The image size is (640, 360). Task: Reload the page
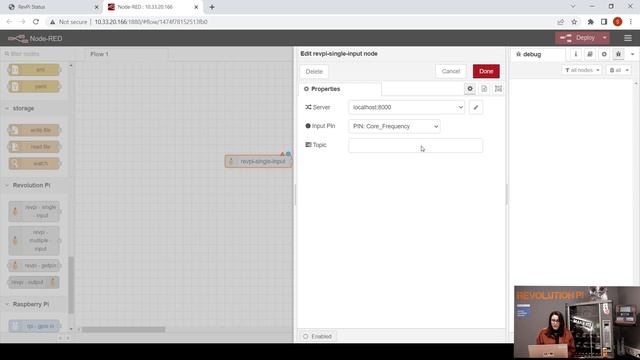click(36, 22)
